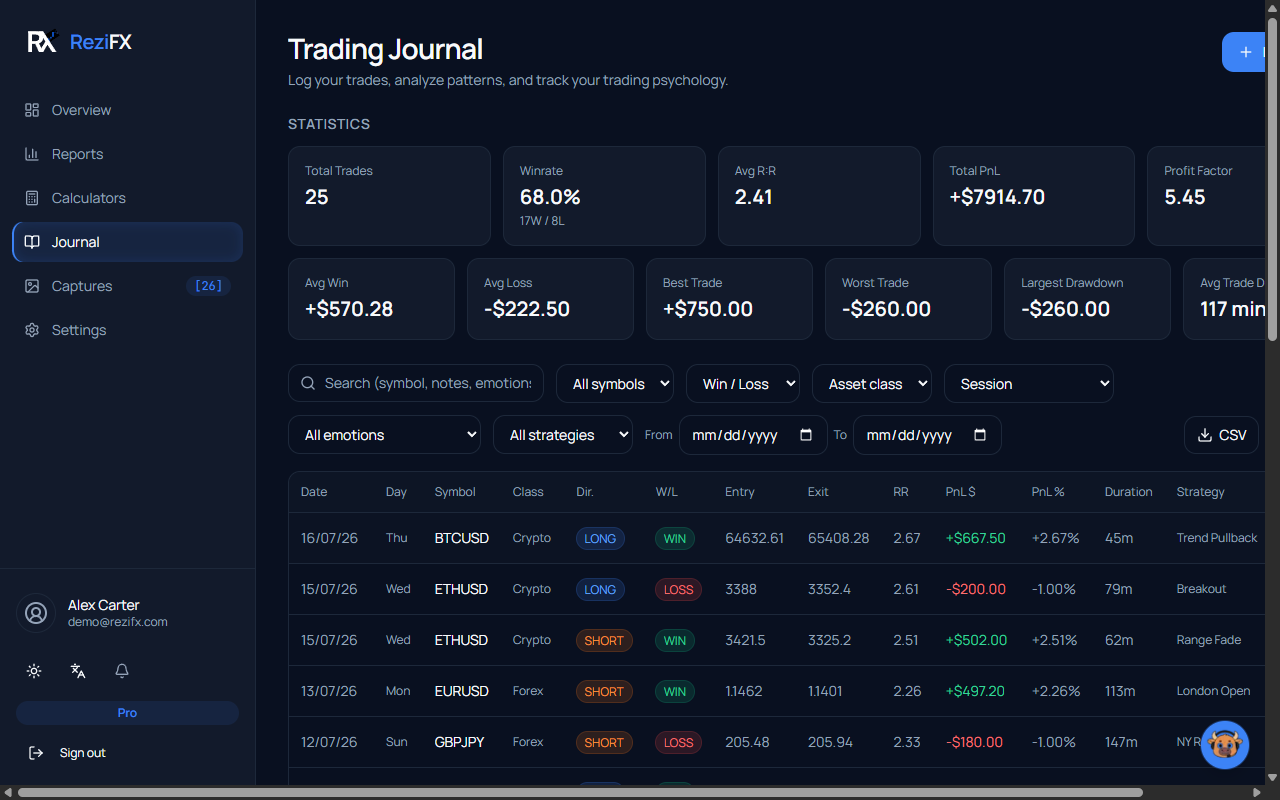Open the To date calendar picker icon

point(980,435)
